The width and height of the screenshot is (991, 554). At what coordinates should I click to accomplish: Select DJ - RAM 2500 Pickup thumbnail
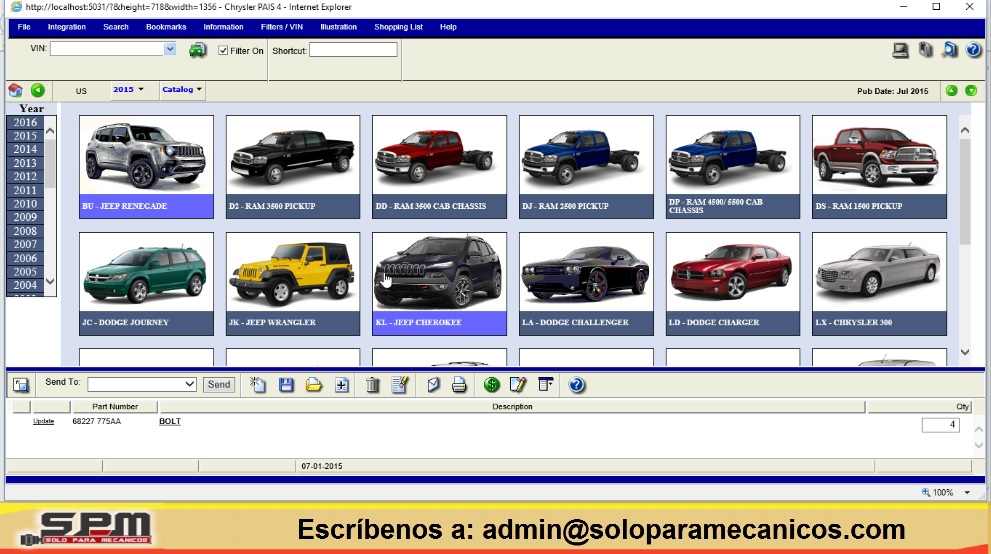point(586,167)
